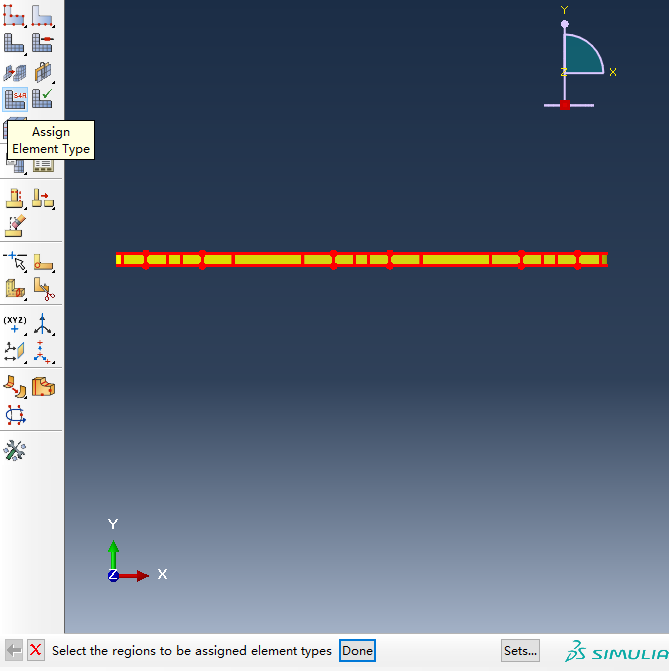Click the blue looped arrow edge tool
Screen dimensions: 669x671
(15, 415)
